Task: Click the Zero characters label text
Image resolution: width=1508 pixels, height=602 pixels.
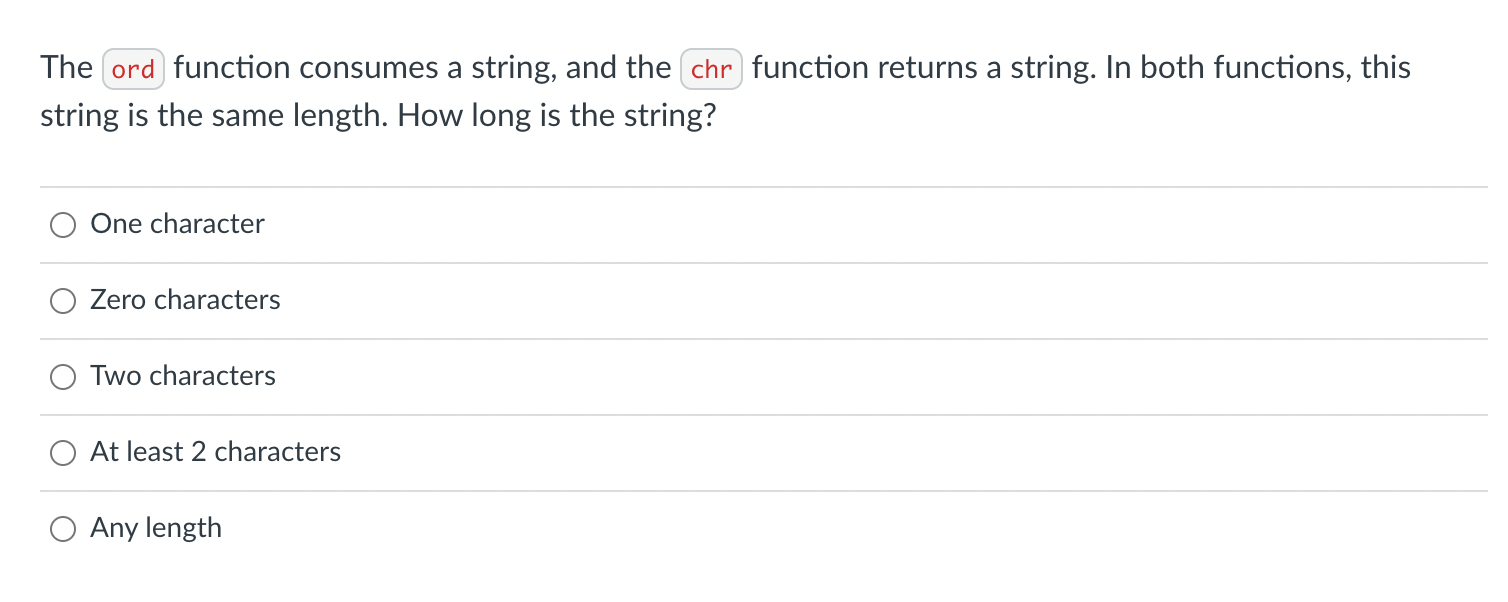Action: [185, 300]
